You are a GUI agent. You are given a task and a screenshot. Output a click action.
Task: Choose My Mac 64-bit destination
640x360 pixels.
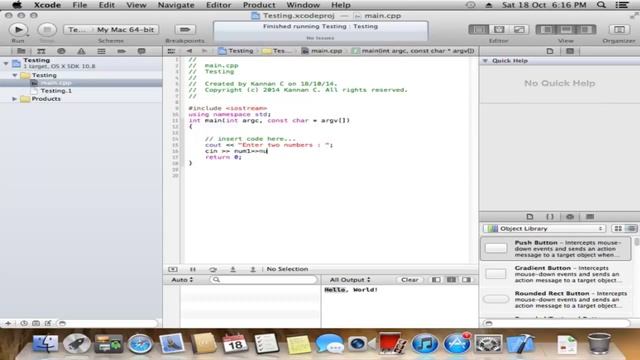pos(125,29)
